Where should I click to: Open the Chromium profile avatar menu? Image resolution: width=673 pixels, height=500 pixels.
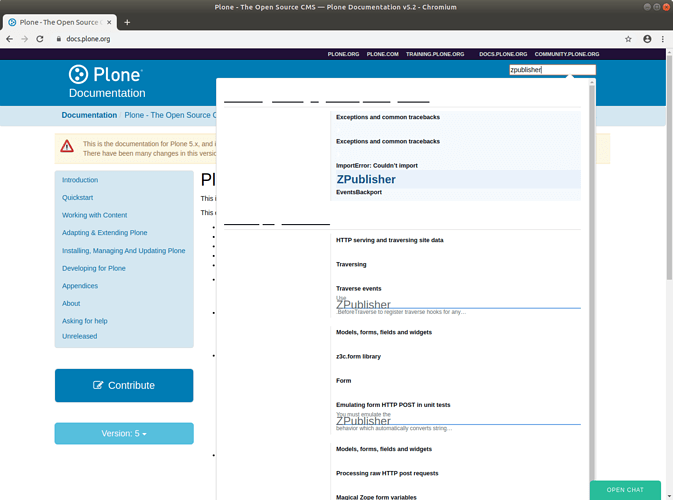click(x=647, y=39)
